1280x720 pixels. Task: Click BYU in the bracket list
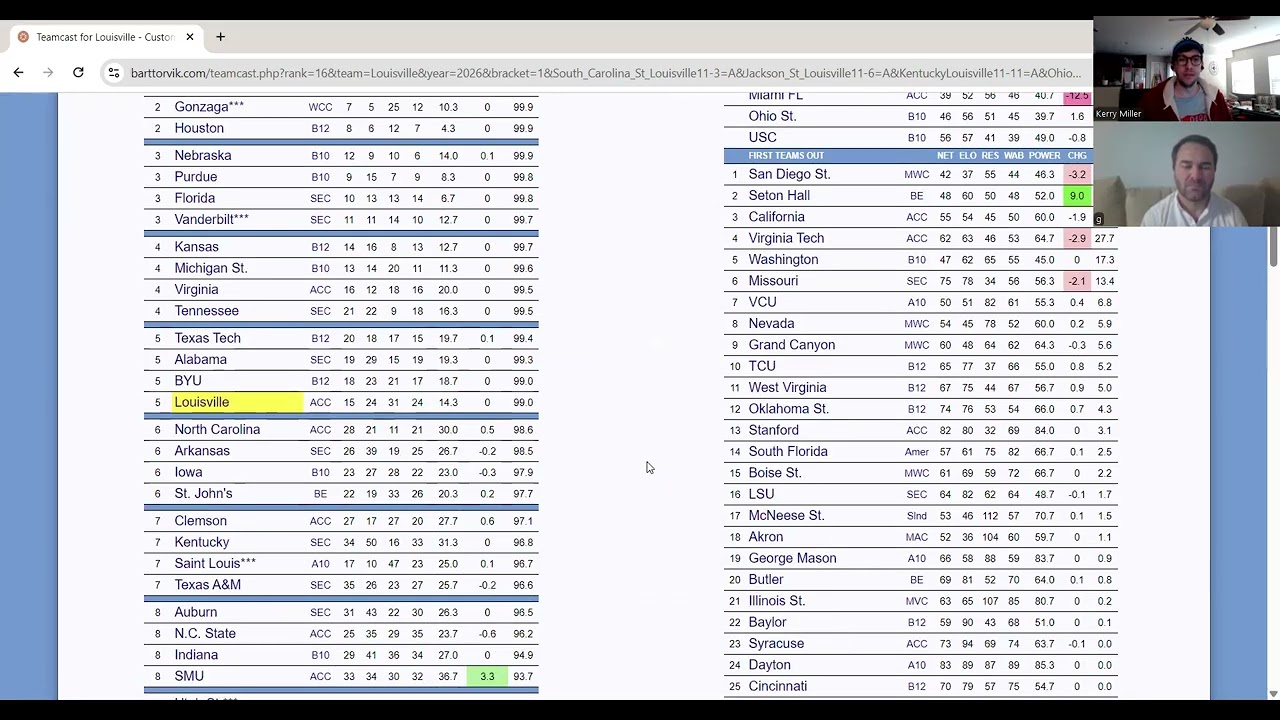pyautogui.click(x=188, y=381)
